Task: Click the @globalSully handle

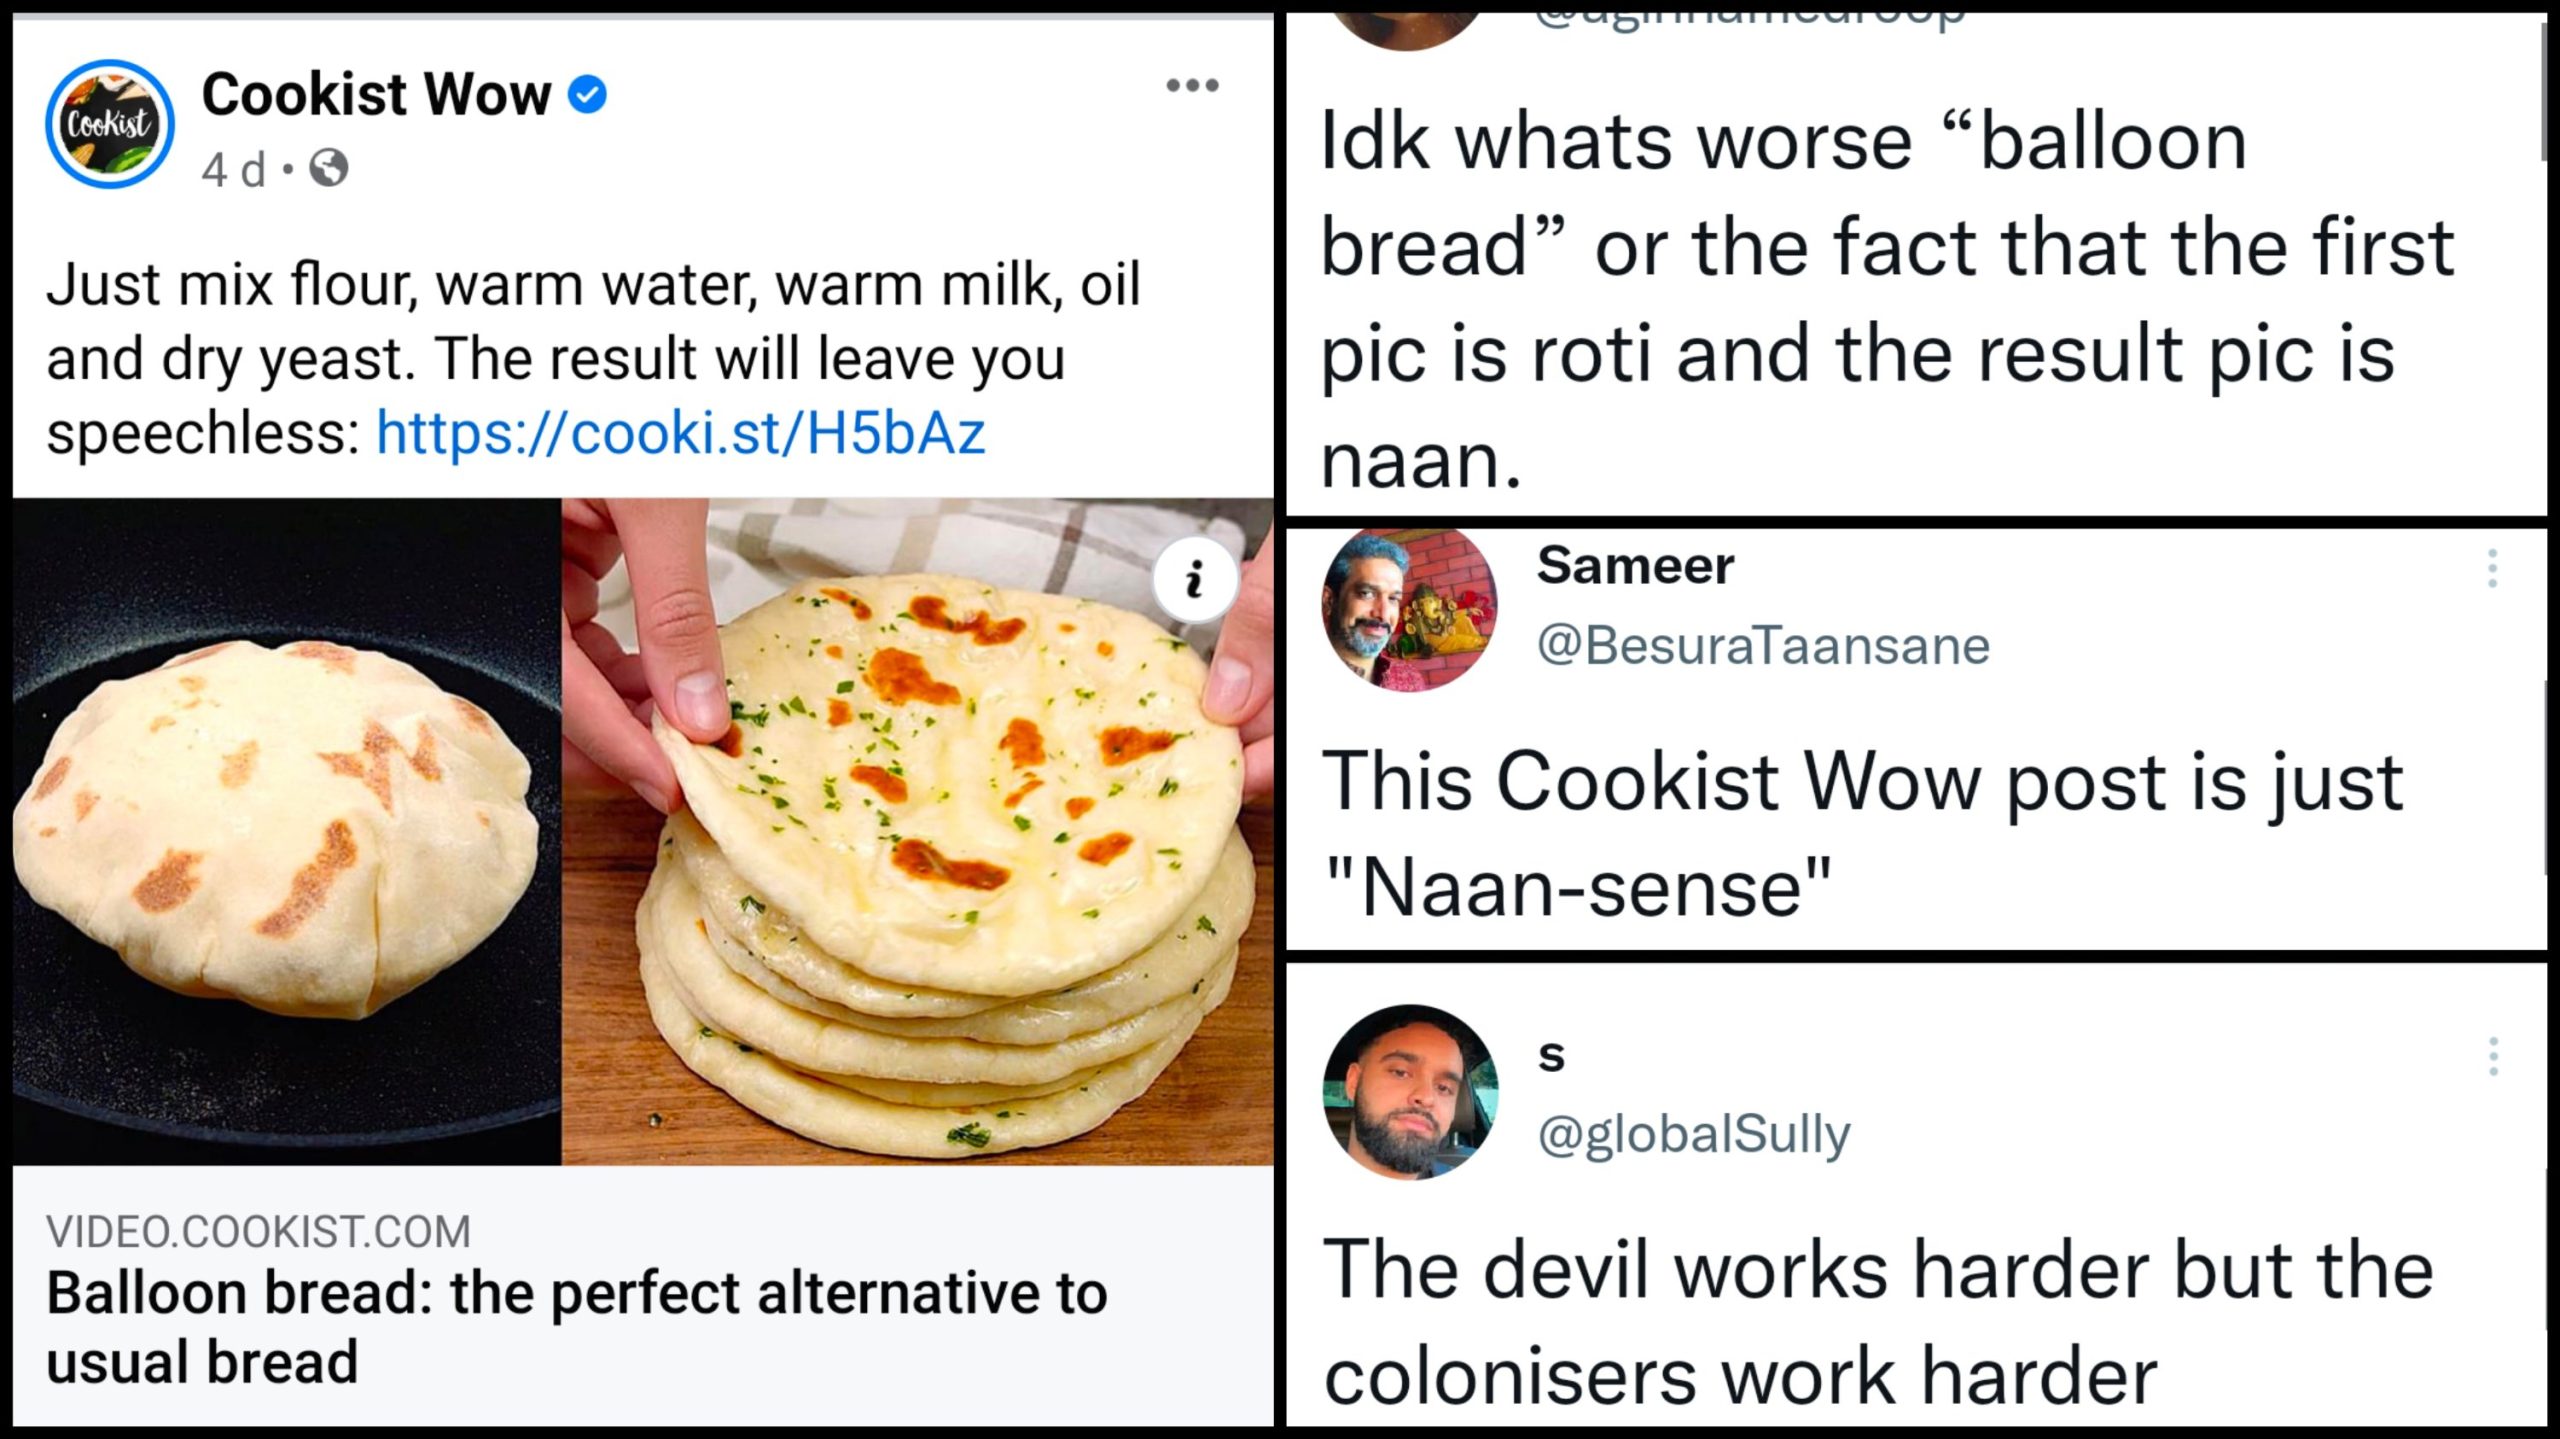Action: pyautogui.click(x=1694, y=1134)
